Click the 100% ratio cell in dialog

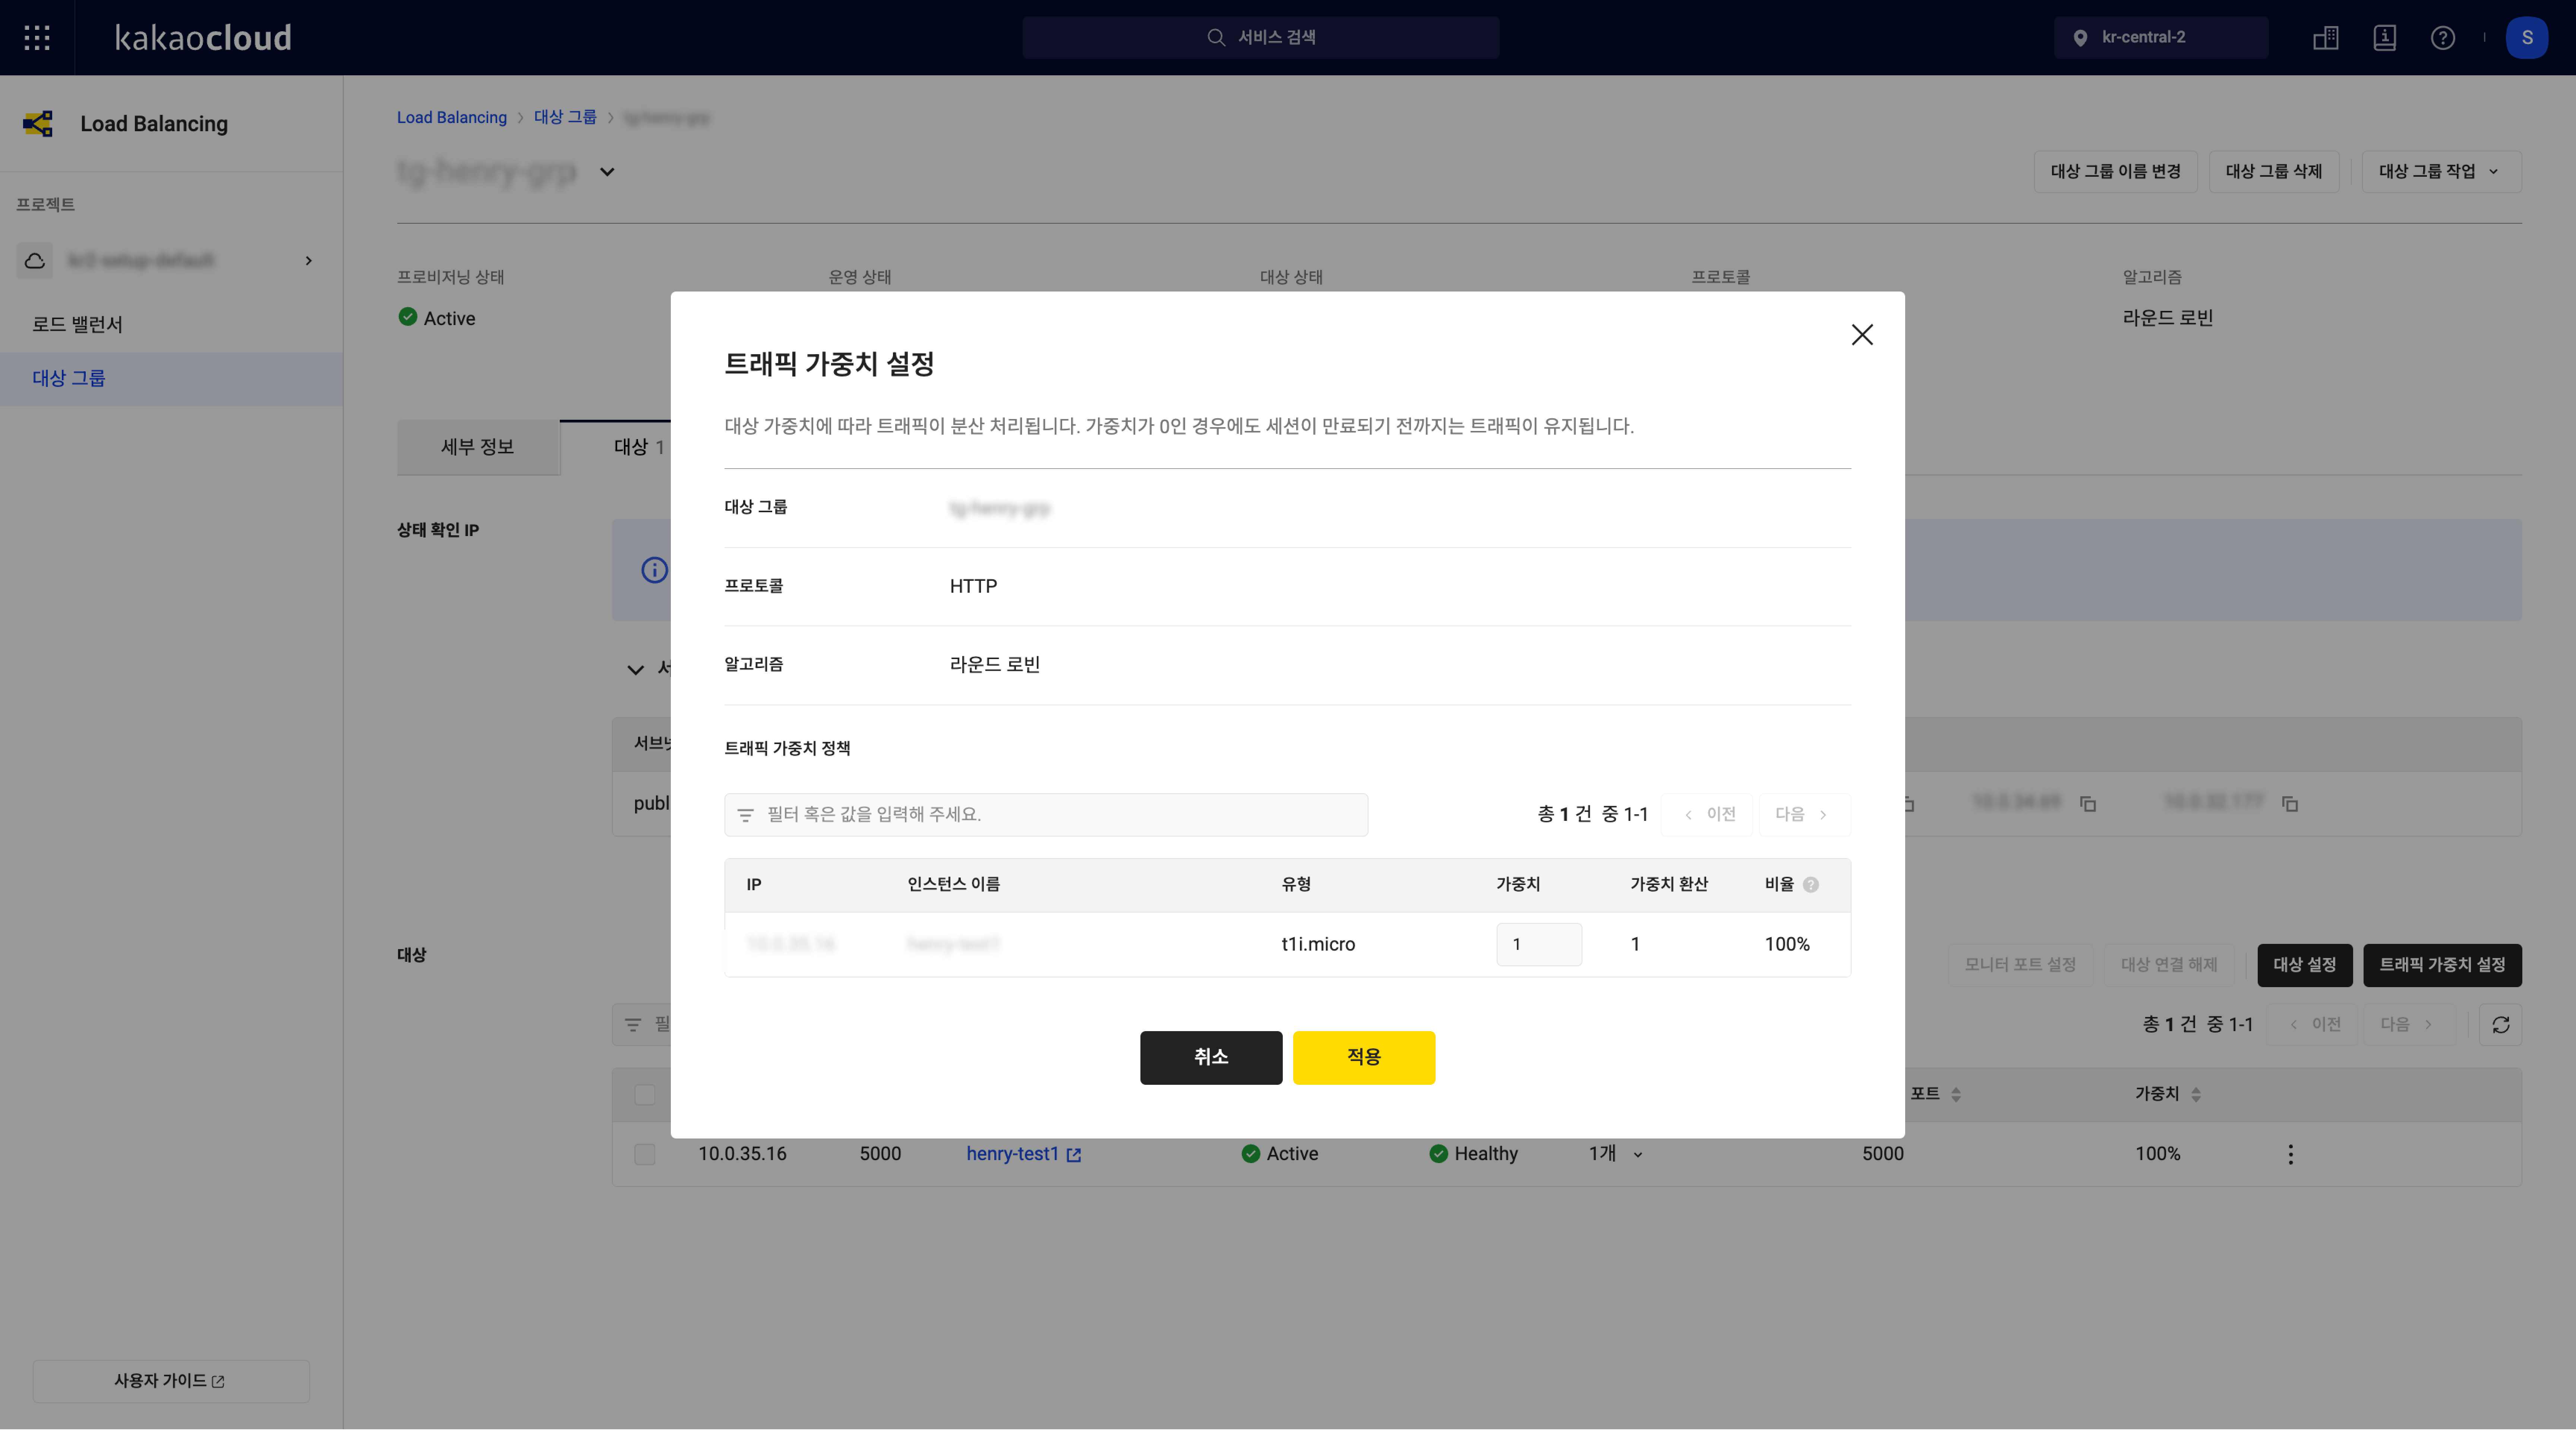(1787, 945)
